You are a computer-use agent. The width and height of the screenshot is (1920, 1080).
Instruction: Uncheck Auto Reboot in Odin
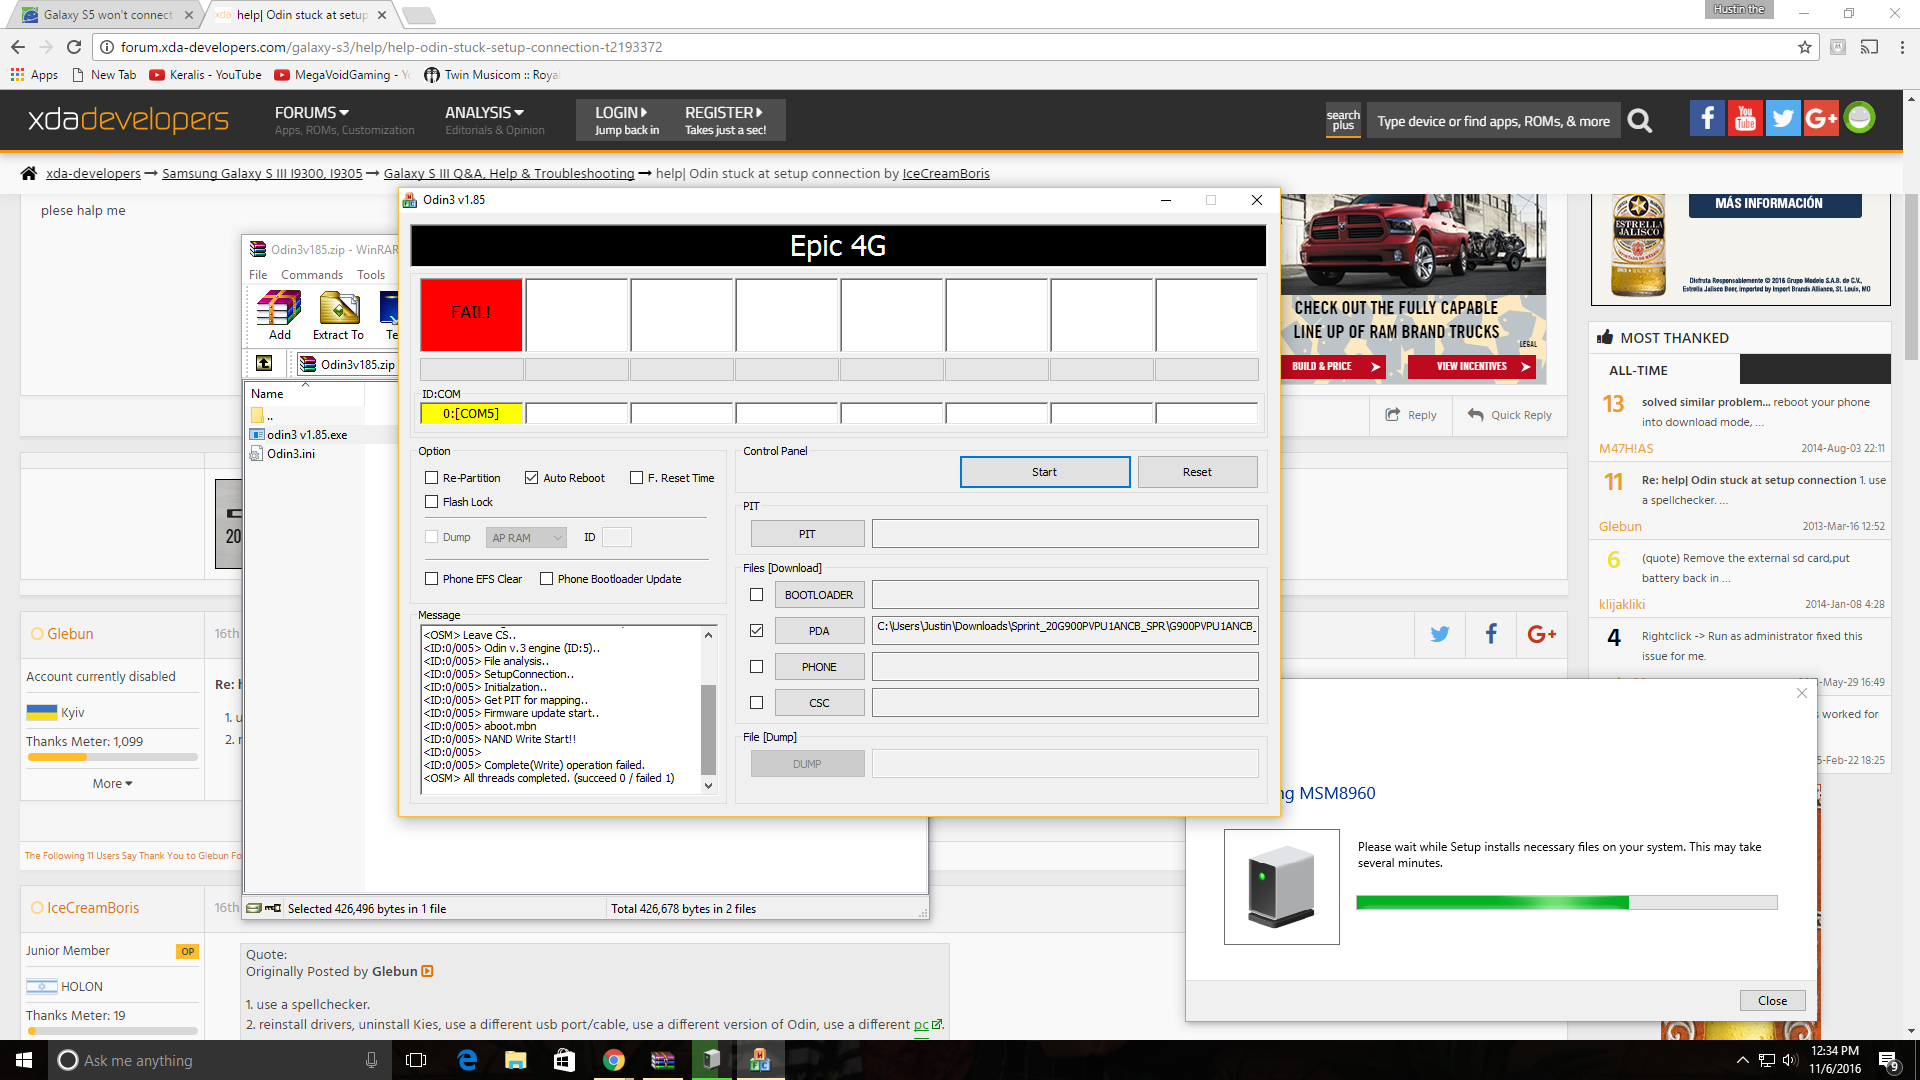click(x=532, y=478)
